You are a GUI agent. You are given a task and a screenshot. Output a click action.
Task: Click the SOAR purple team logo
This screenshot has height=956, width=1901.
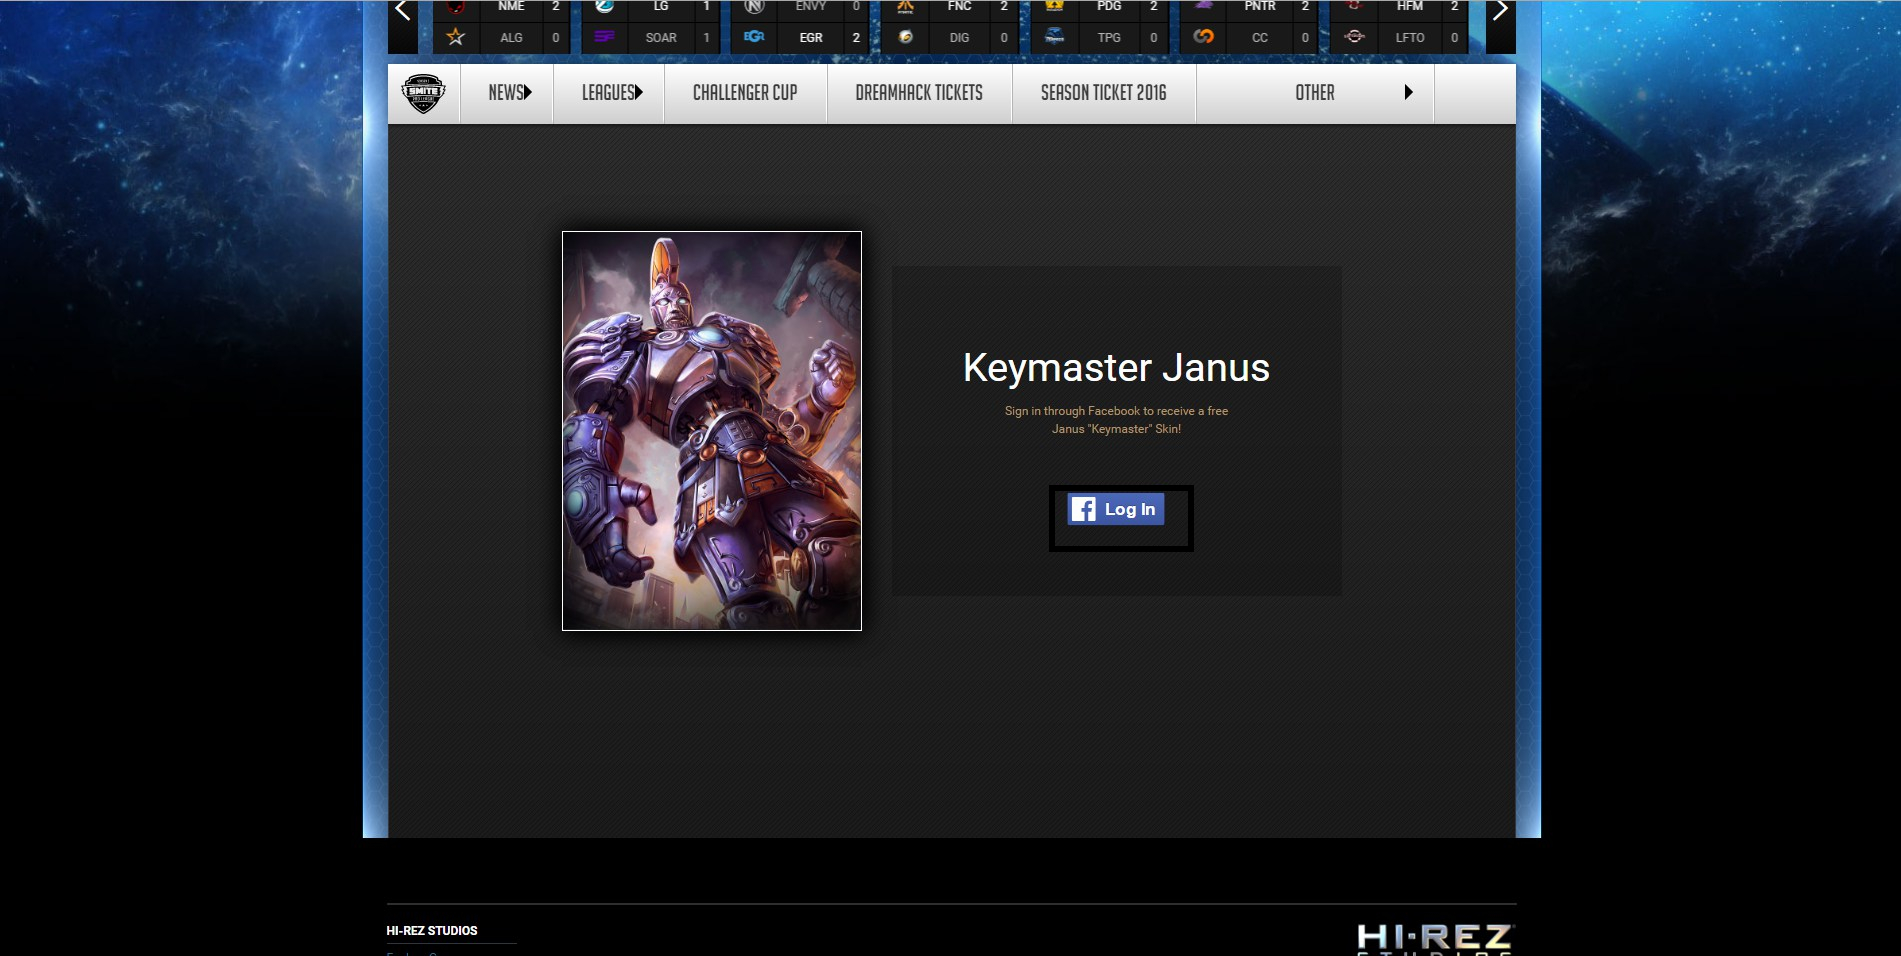604,37
